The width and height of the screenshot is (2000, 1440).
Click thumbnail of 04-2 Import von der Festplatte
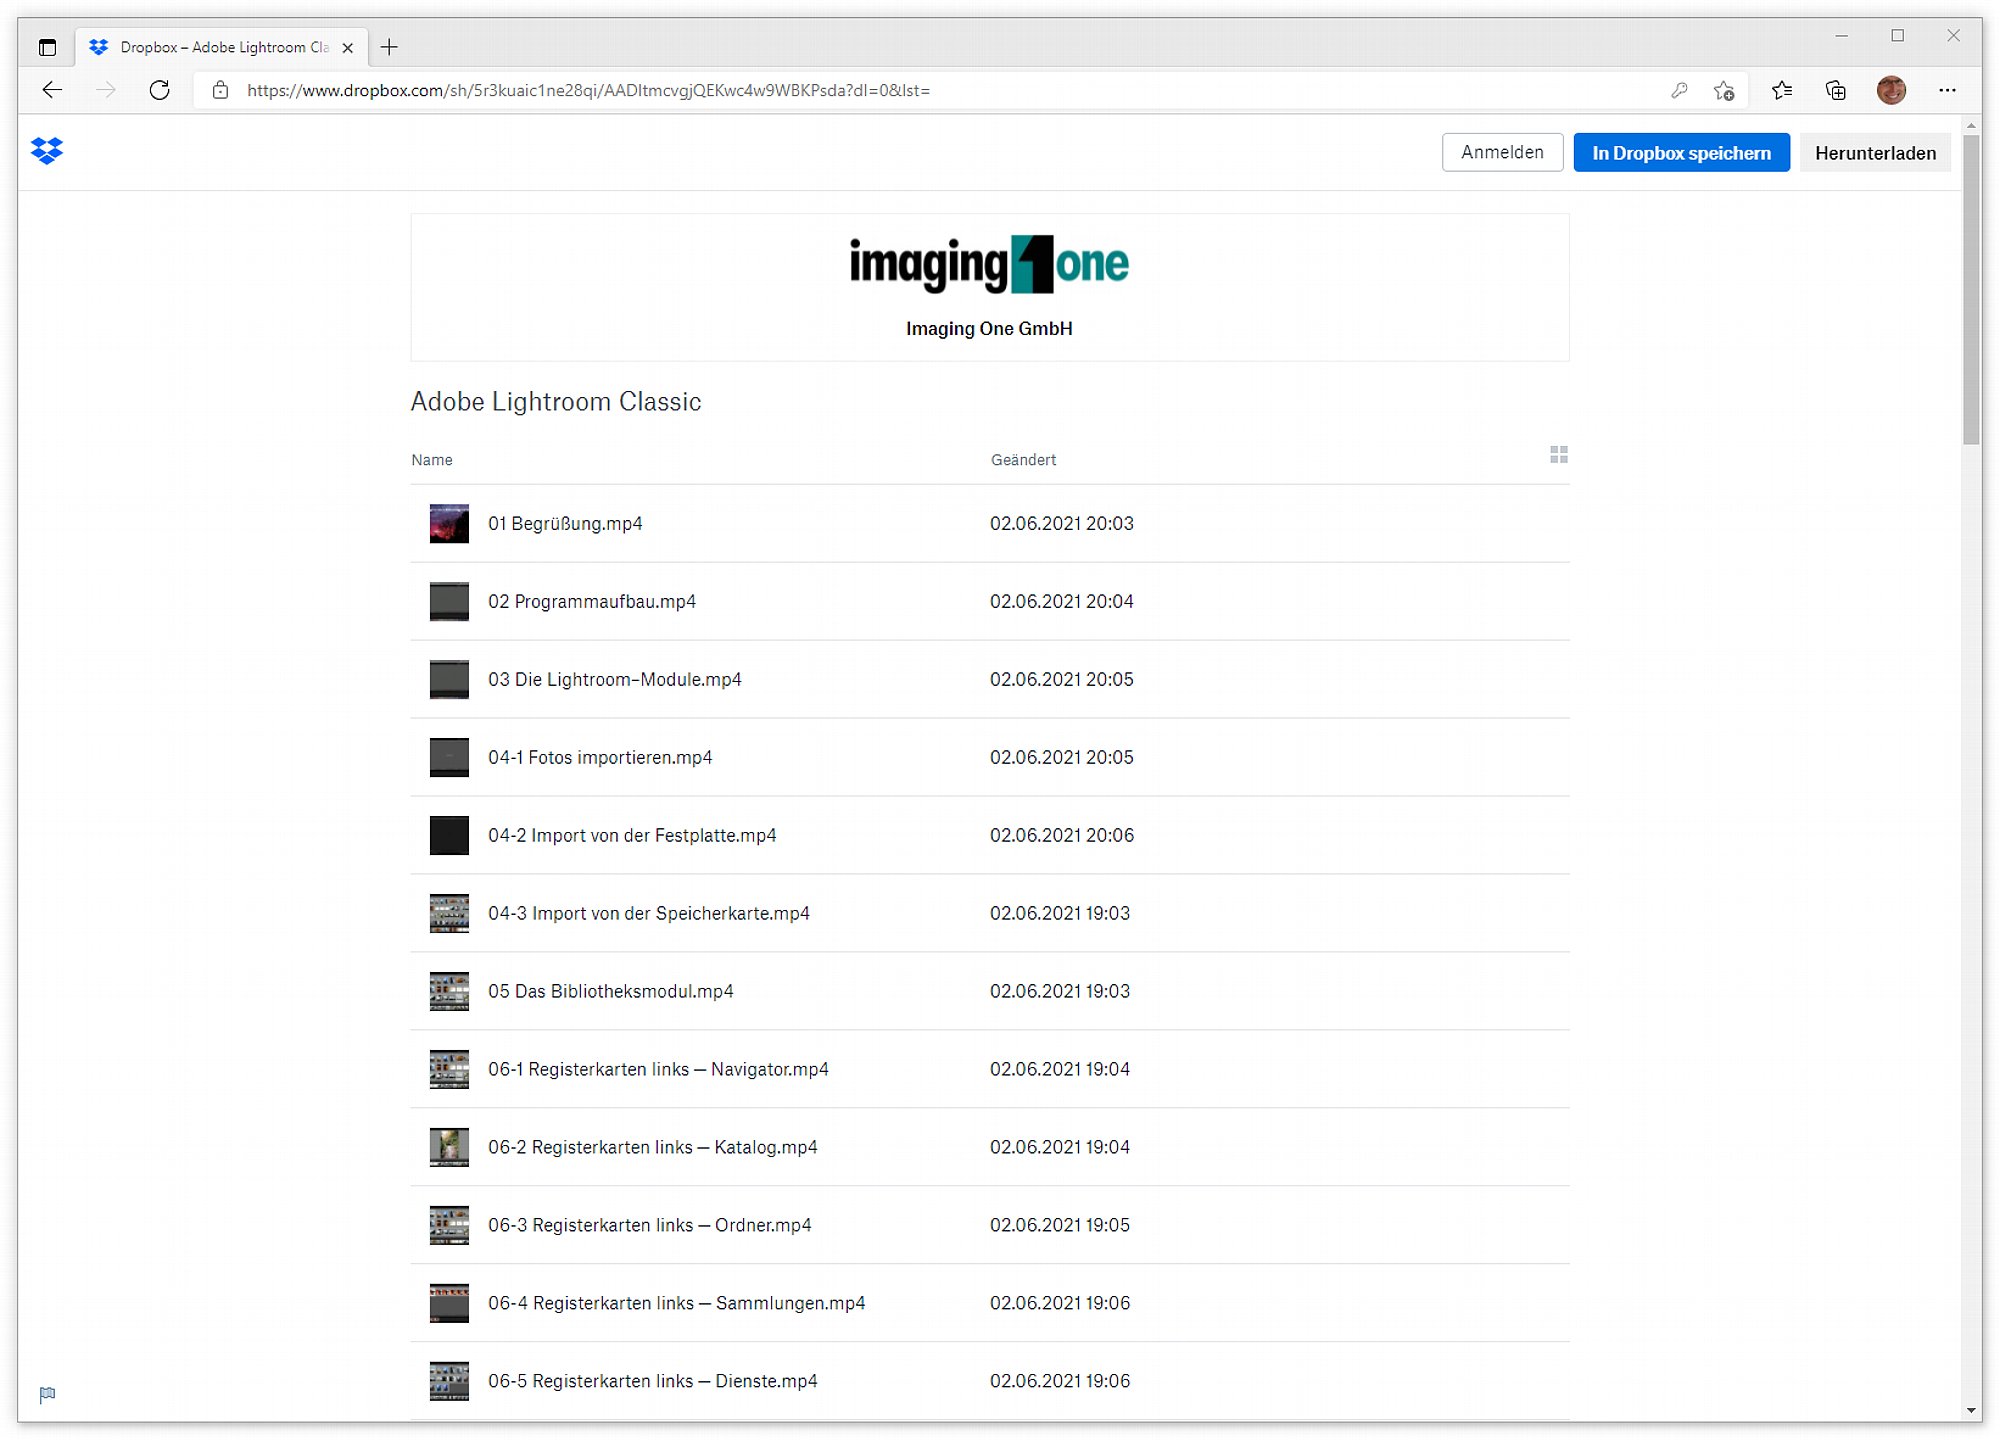(x=449, y=836)
